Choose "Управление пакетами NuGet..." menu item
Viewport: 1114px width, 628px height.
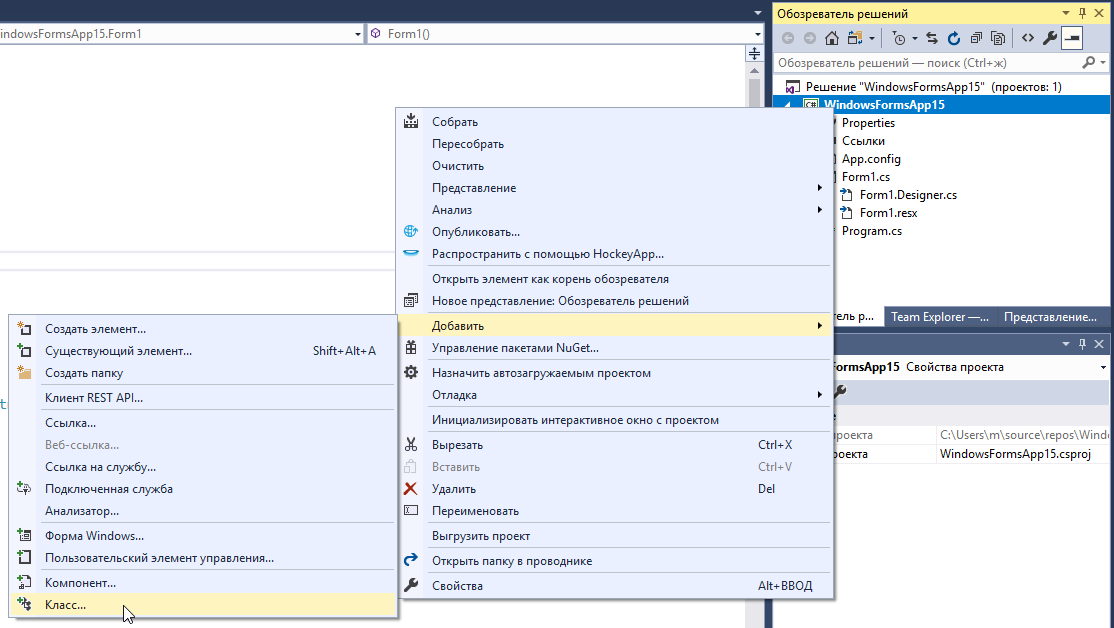point(515,348)
